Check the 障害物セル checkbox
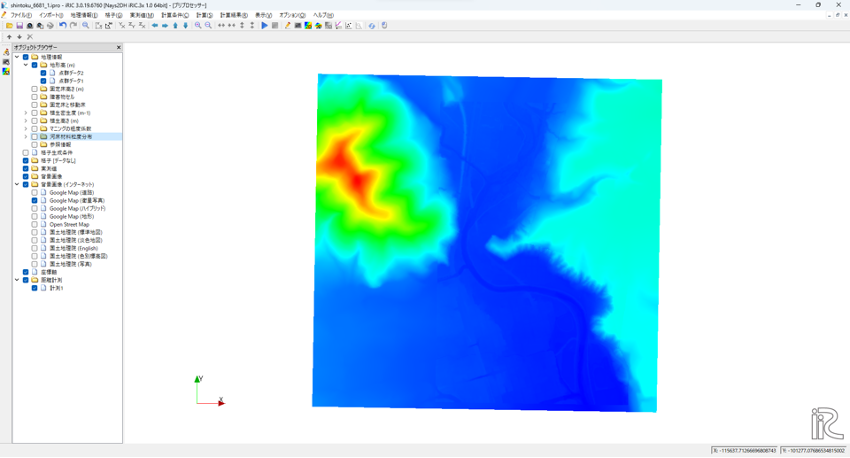This screenshot has height=458, width=850. point(35,97)
